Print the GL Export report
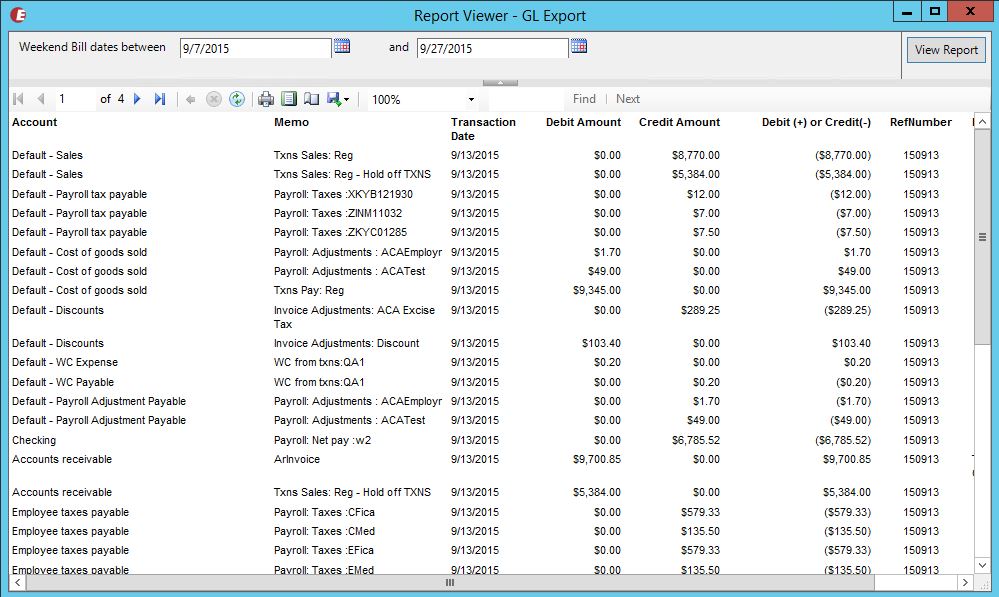The height and width of the screenshot is (597, 999). click(266, 99)
